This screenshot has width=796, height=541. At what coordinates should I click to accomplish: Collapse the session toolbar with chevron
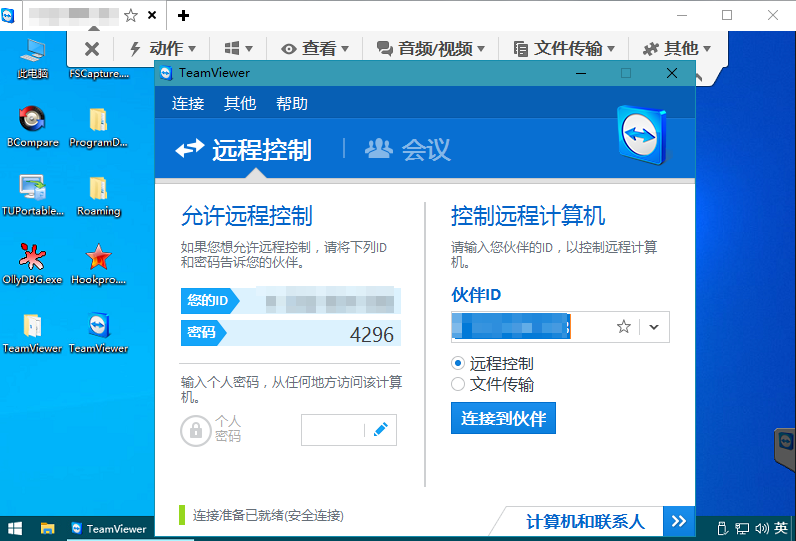699,78
